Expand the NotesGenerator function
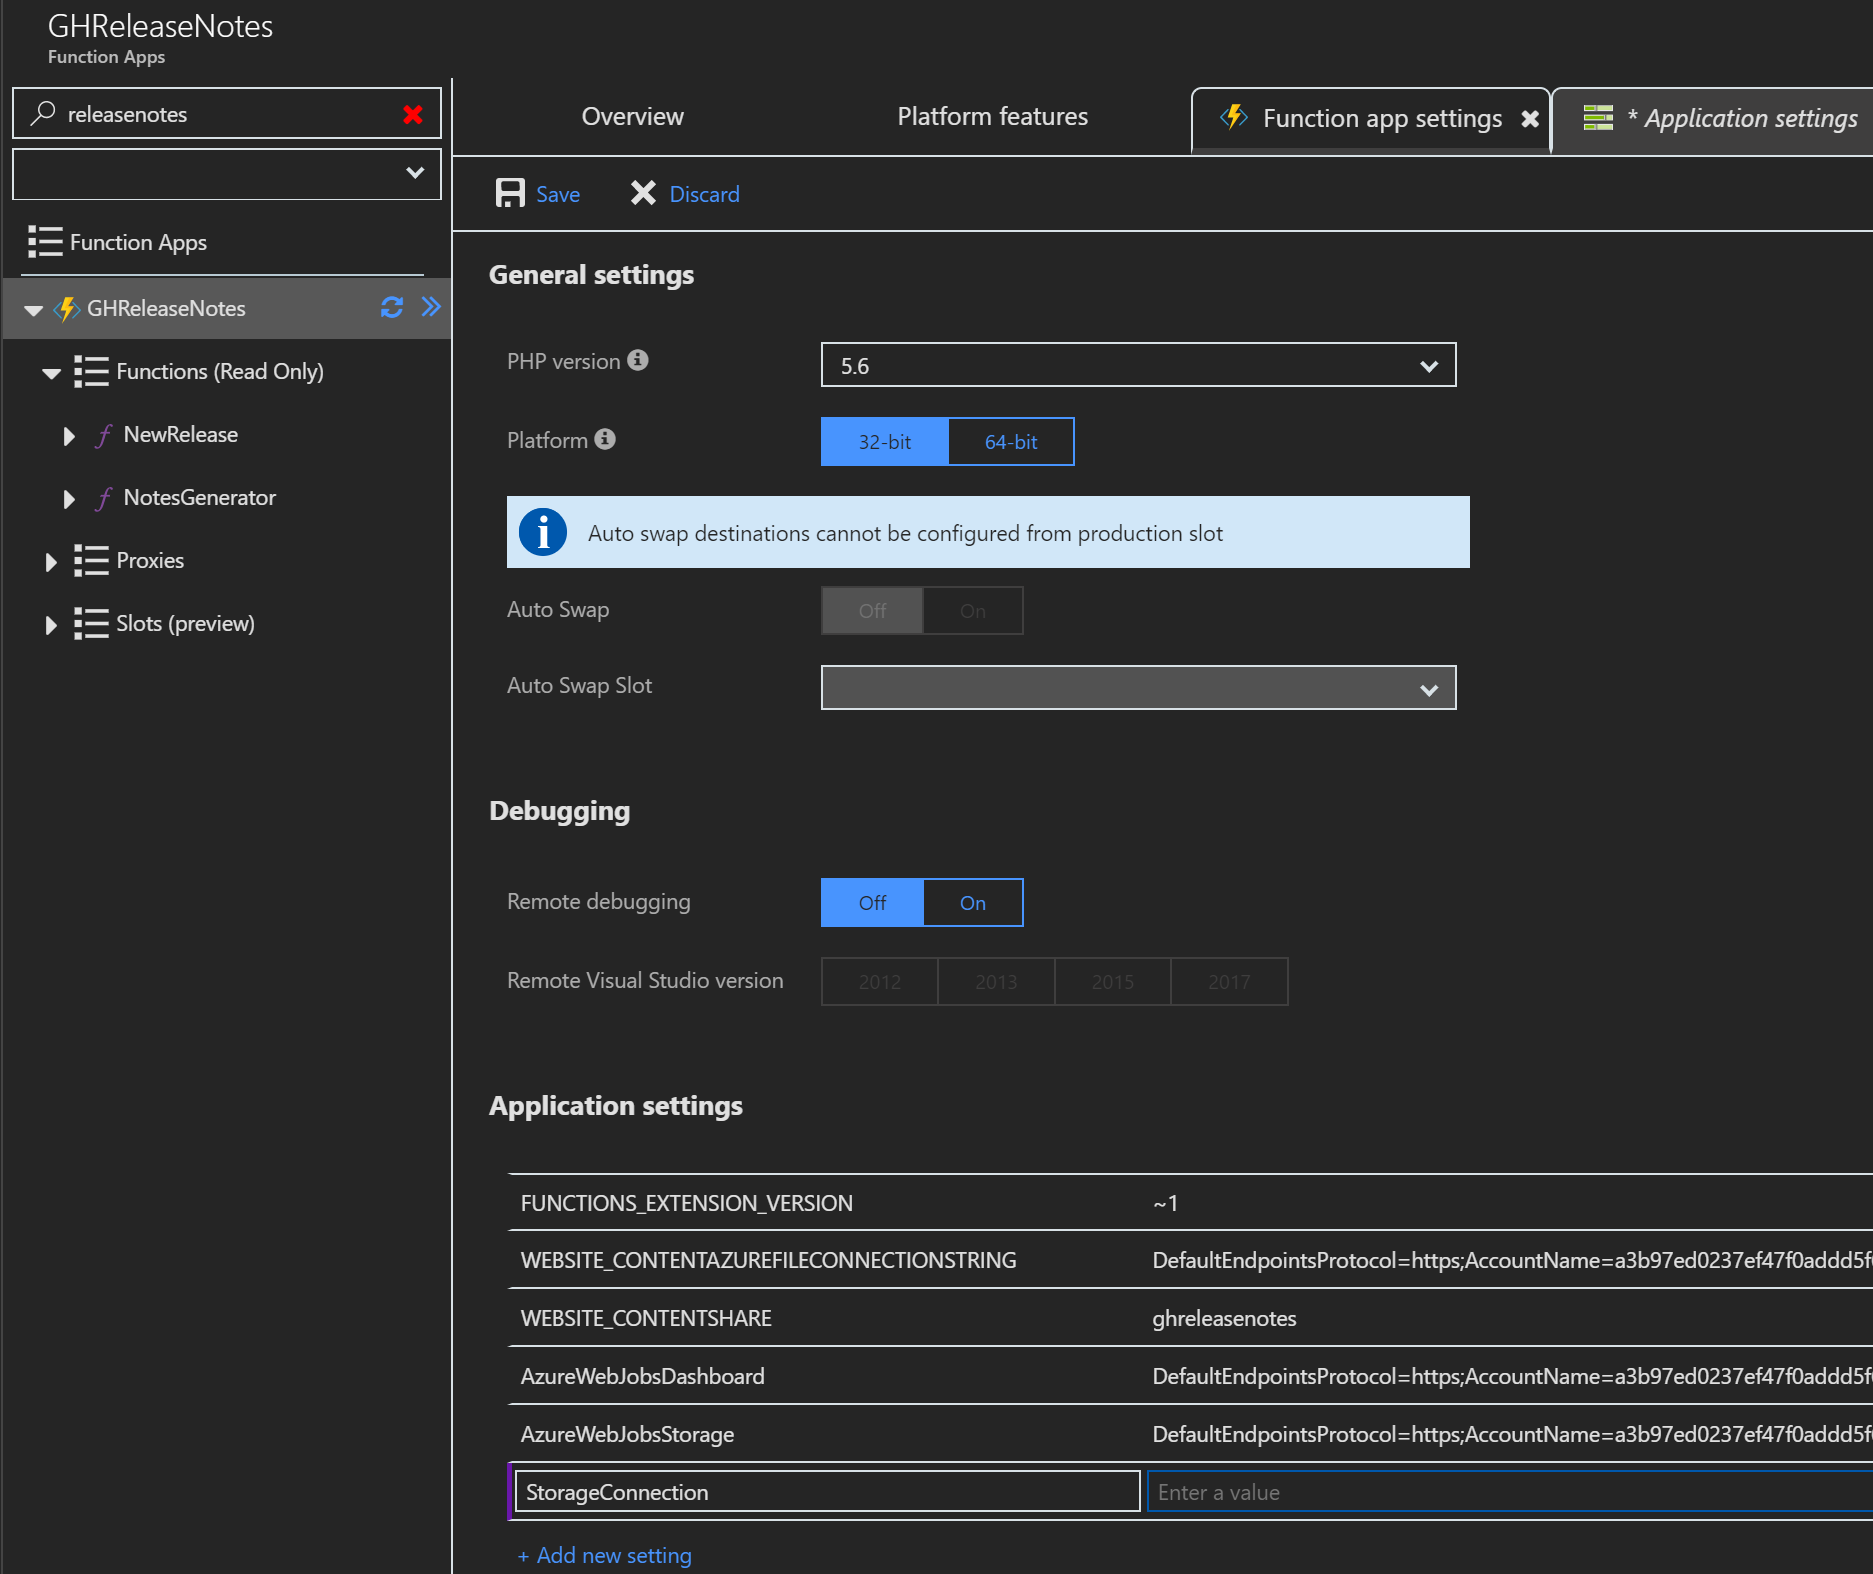Image resolution: width=1873 pixels, height=1574 pixels. pyautogui.click(x=68, y=498)
